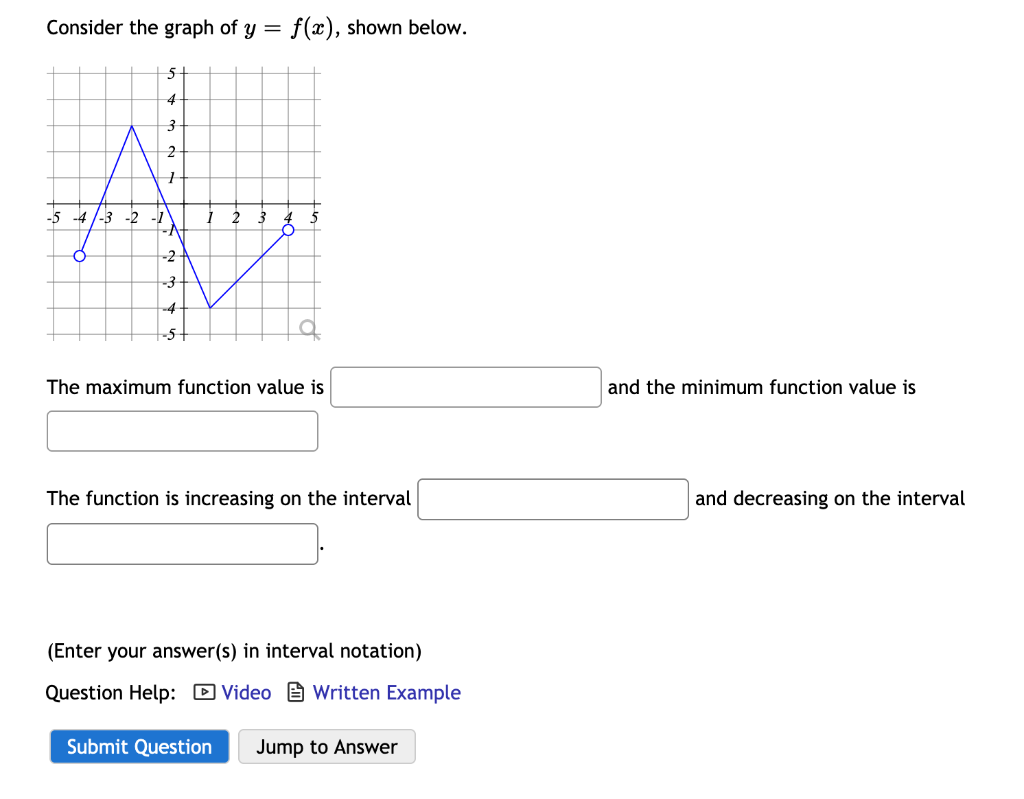Click the Video play icon
Screen dimensions: 1024x799
coord(203,692)
